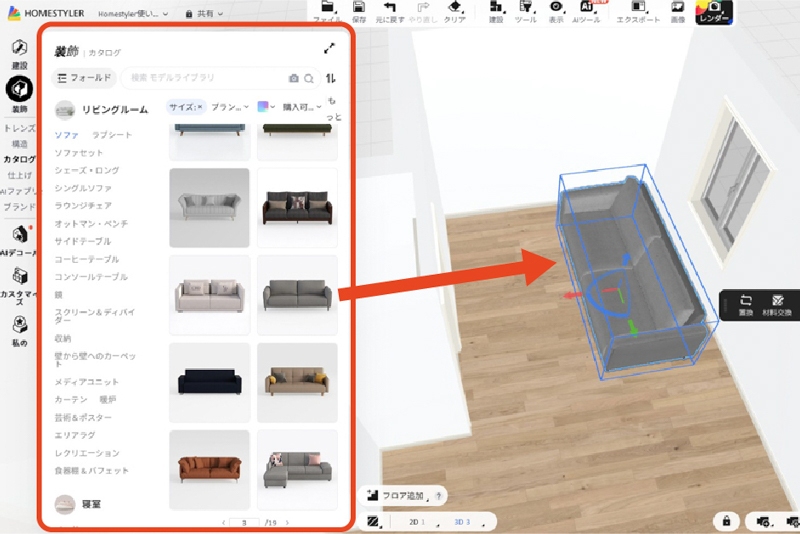
Task: Open the AIツール icon
Action: click(587, 7)
